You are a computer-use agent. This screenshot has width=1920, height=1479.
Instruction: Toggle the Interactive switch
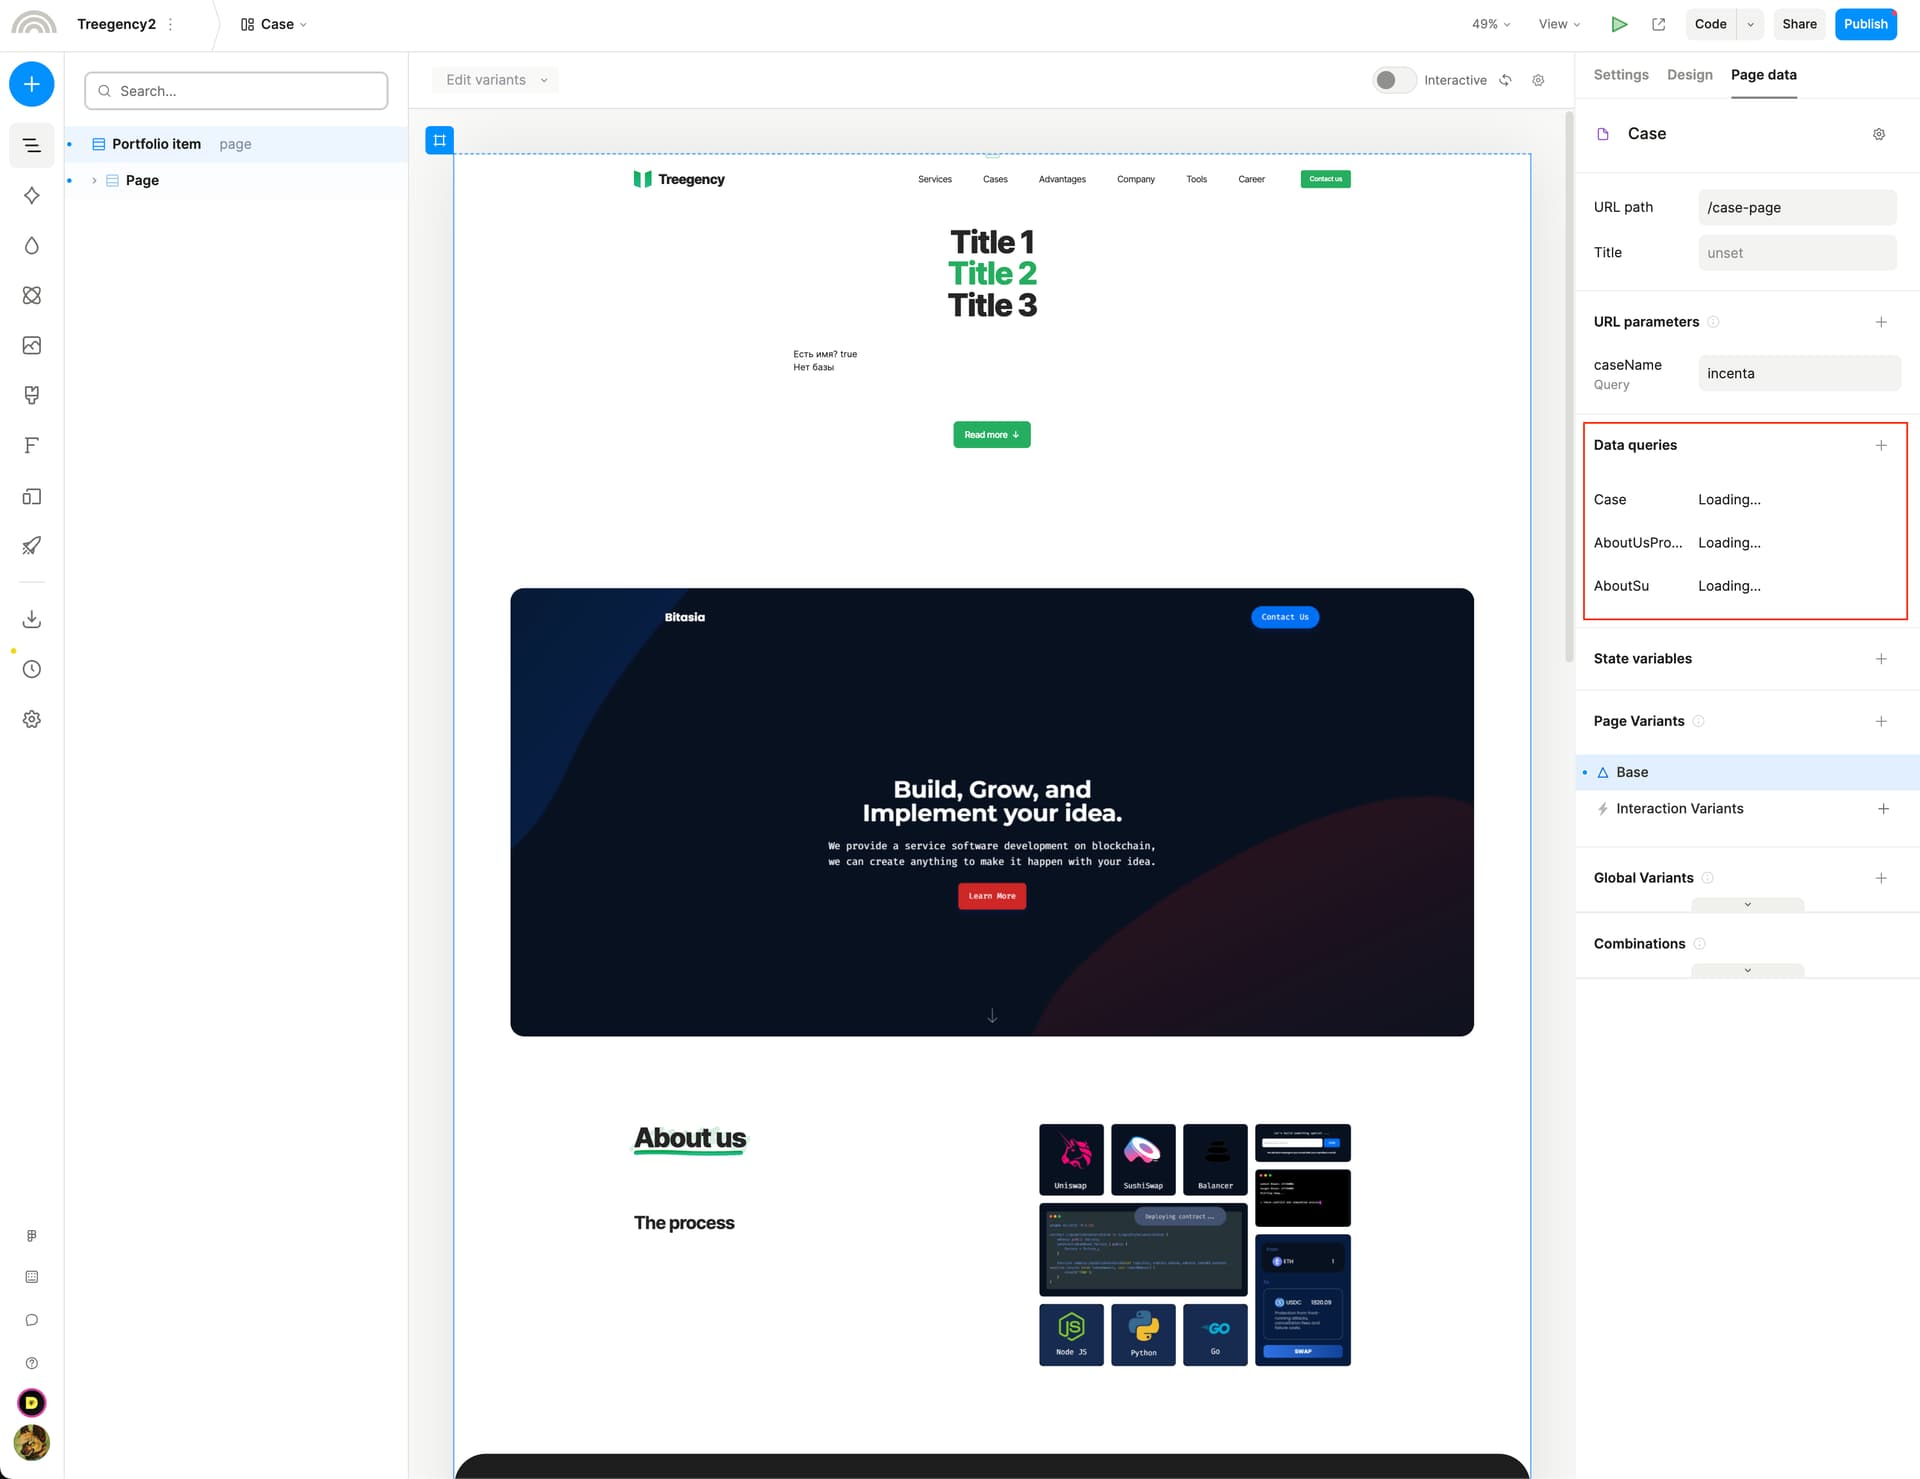pos(1393,80)
